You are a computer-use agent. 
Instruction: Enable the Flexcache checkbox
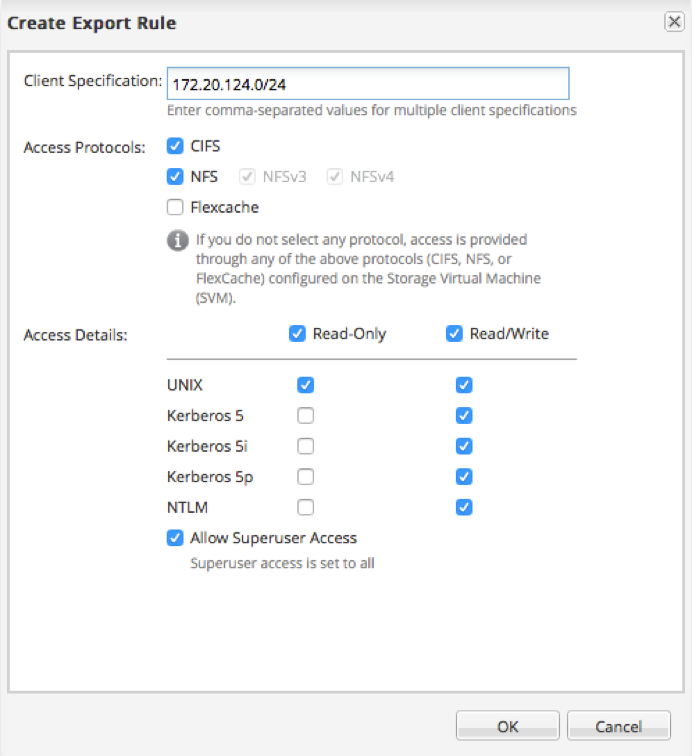(x=175, y=208)
